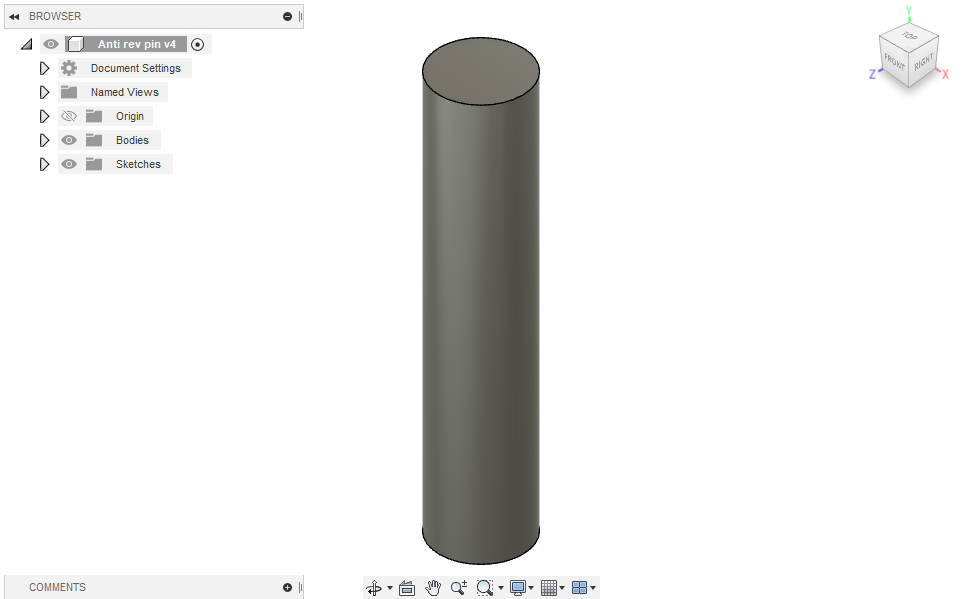The width and height of the screenshot is (962, 599).
Task: Select the Fit zoom window tool
Action: [485, 588]
